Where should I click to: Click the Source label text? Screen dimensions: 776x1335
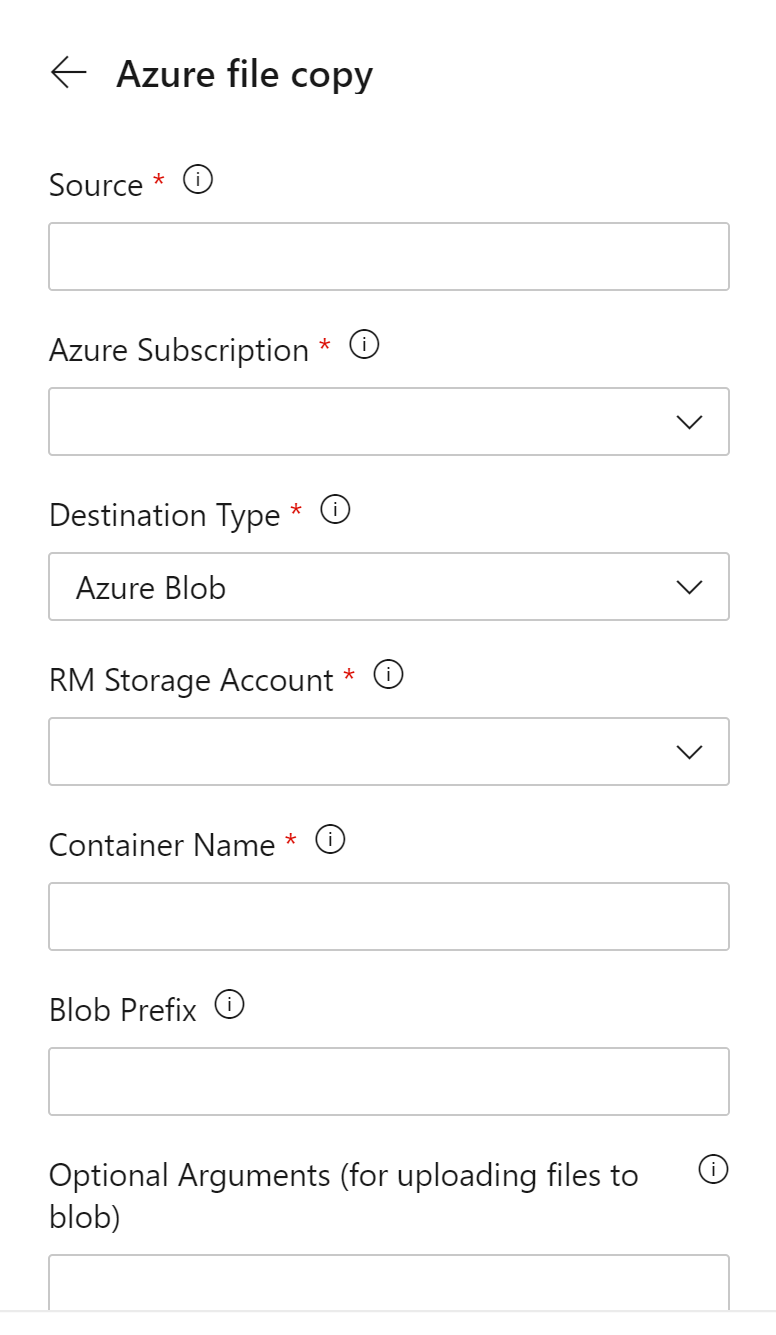pos(96,185)
